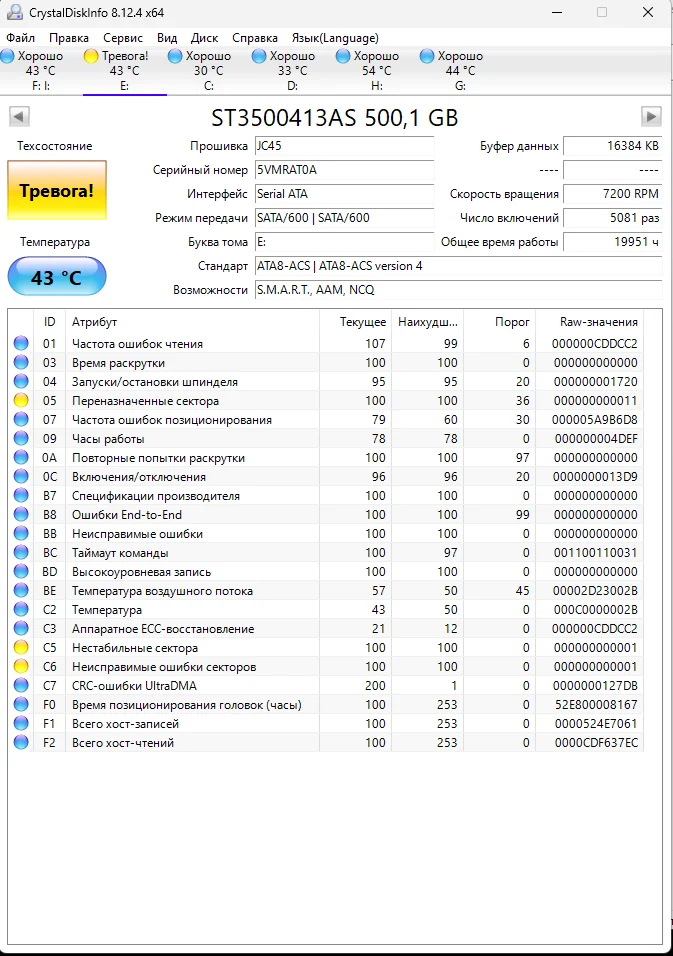This screenshot has width=673, height=956.
Task: Click the rotation speed field 7200 RPM
Action: tap(613, 194)
